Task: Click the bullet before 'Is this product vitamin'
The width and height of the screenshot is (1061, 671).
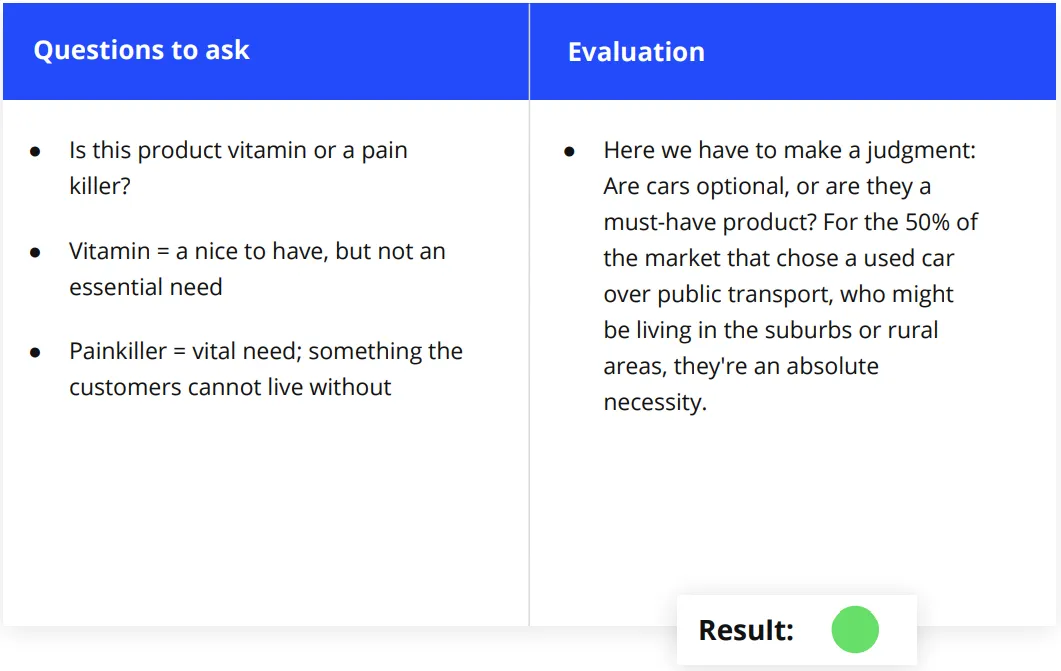Action: (x=35, y=152)
